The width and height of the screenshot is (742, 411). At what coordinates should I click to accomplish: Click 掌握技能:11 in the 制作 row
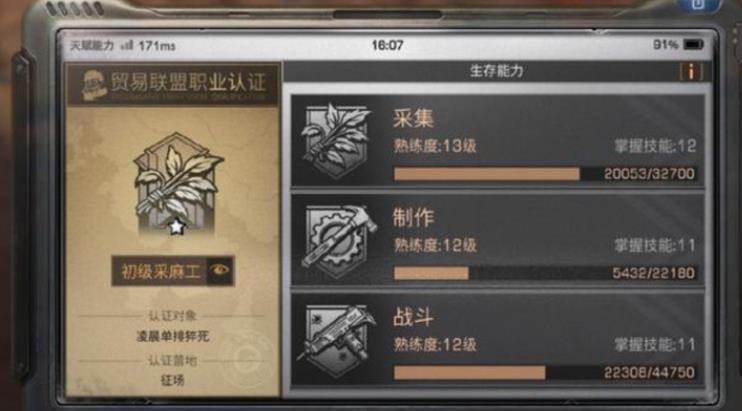tap(655, 245)
